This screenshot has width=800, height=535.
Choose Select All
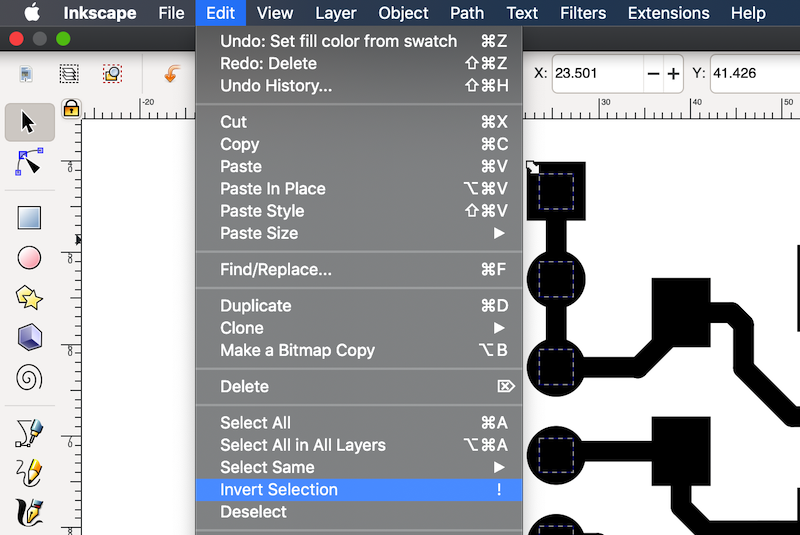(359, 423)
